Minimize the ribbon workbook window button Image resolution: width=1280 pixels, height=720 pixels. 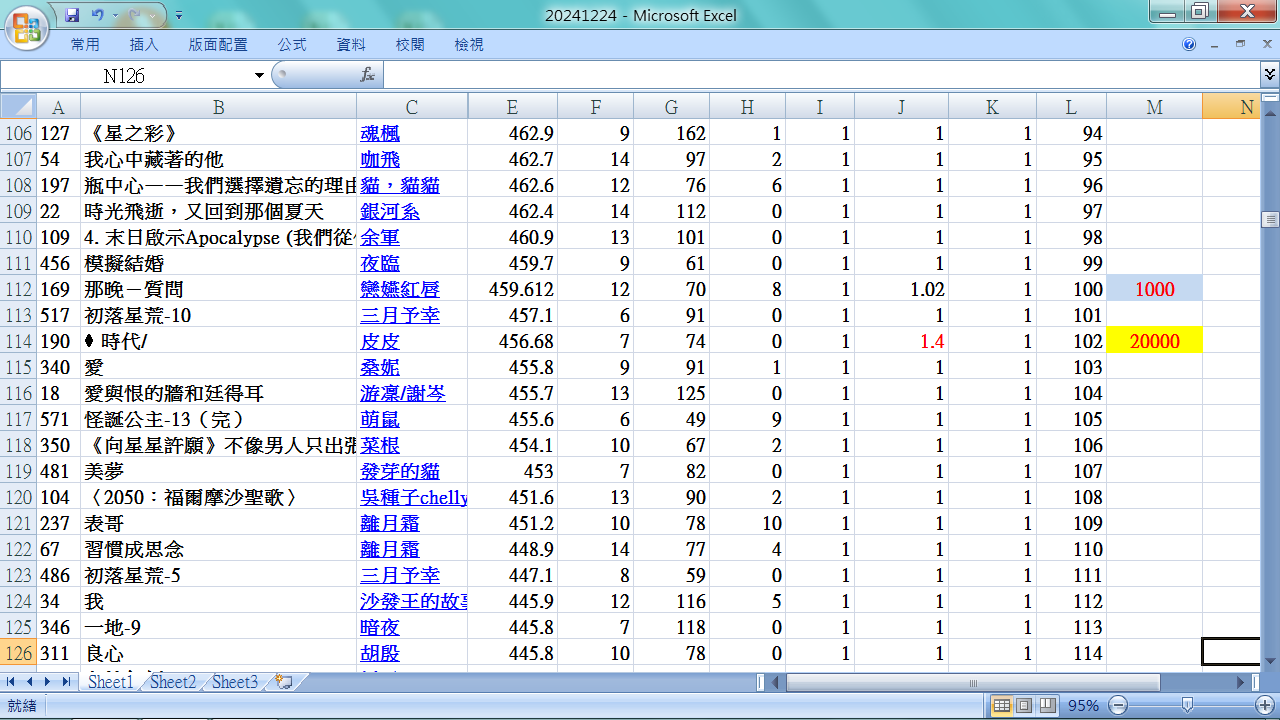(x=1214, y=45)
